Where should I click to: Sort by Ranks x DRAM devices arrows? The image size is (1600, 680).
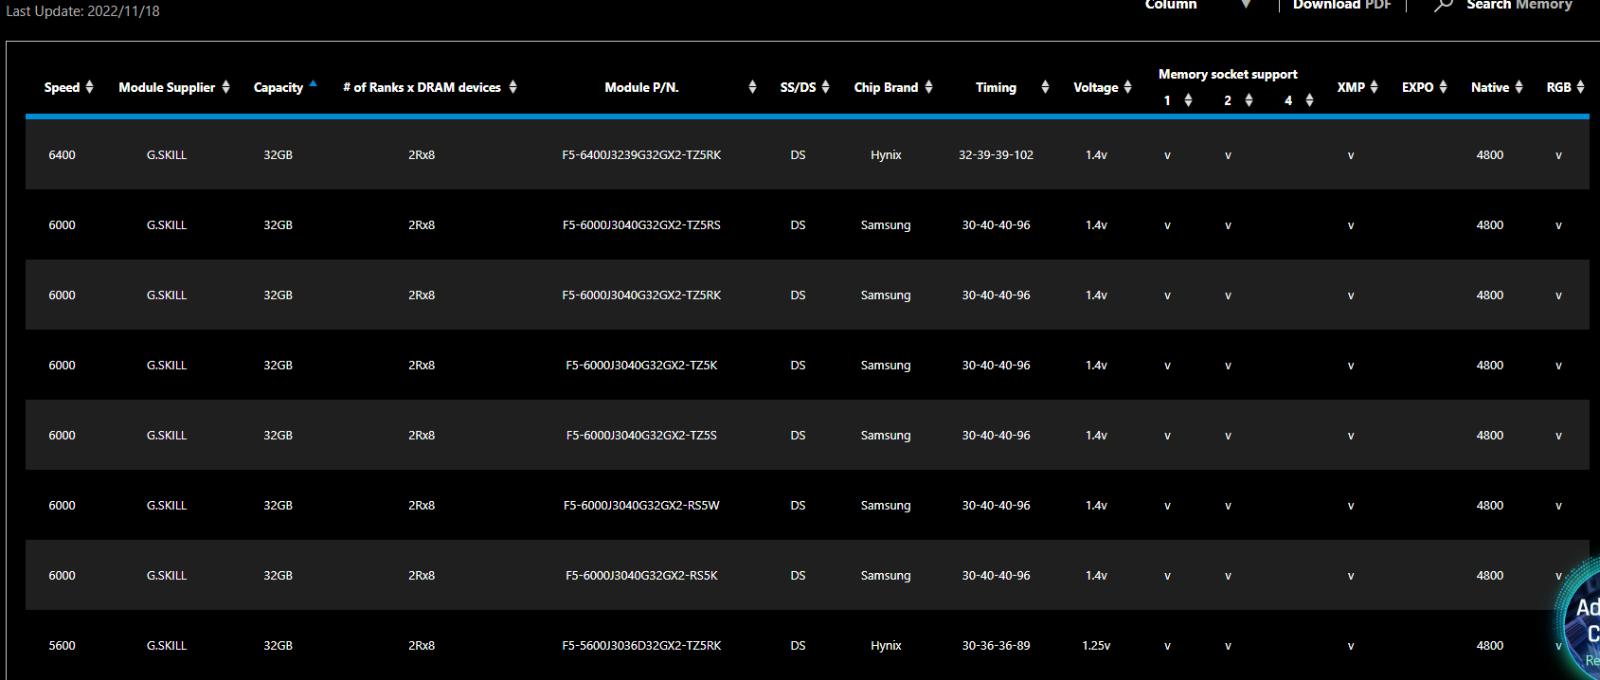pos(513,87)
